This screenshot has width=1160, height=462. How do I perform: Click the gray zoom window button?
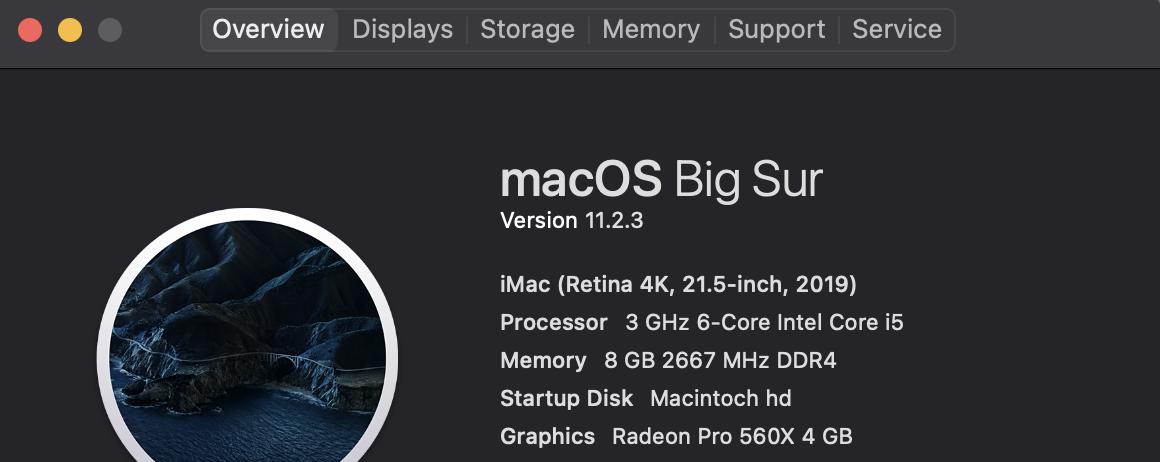[110, 30]
